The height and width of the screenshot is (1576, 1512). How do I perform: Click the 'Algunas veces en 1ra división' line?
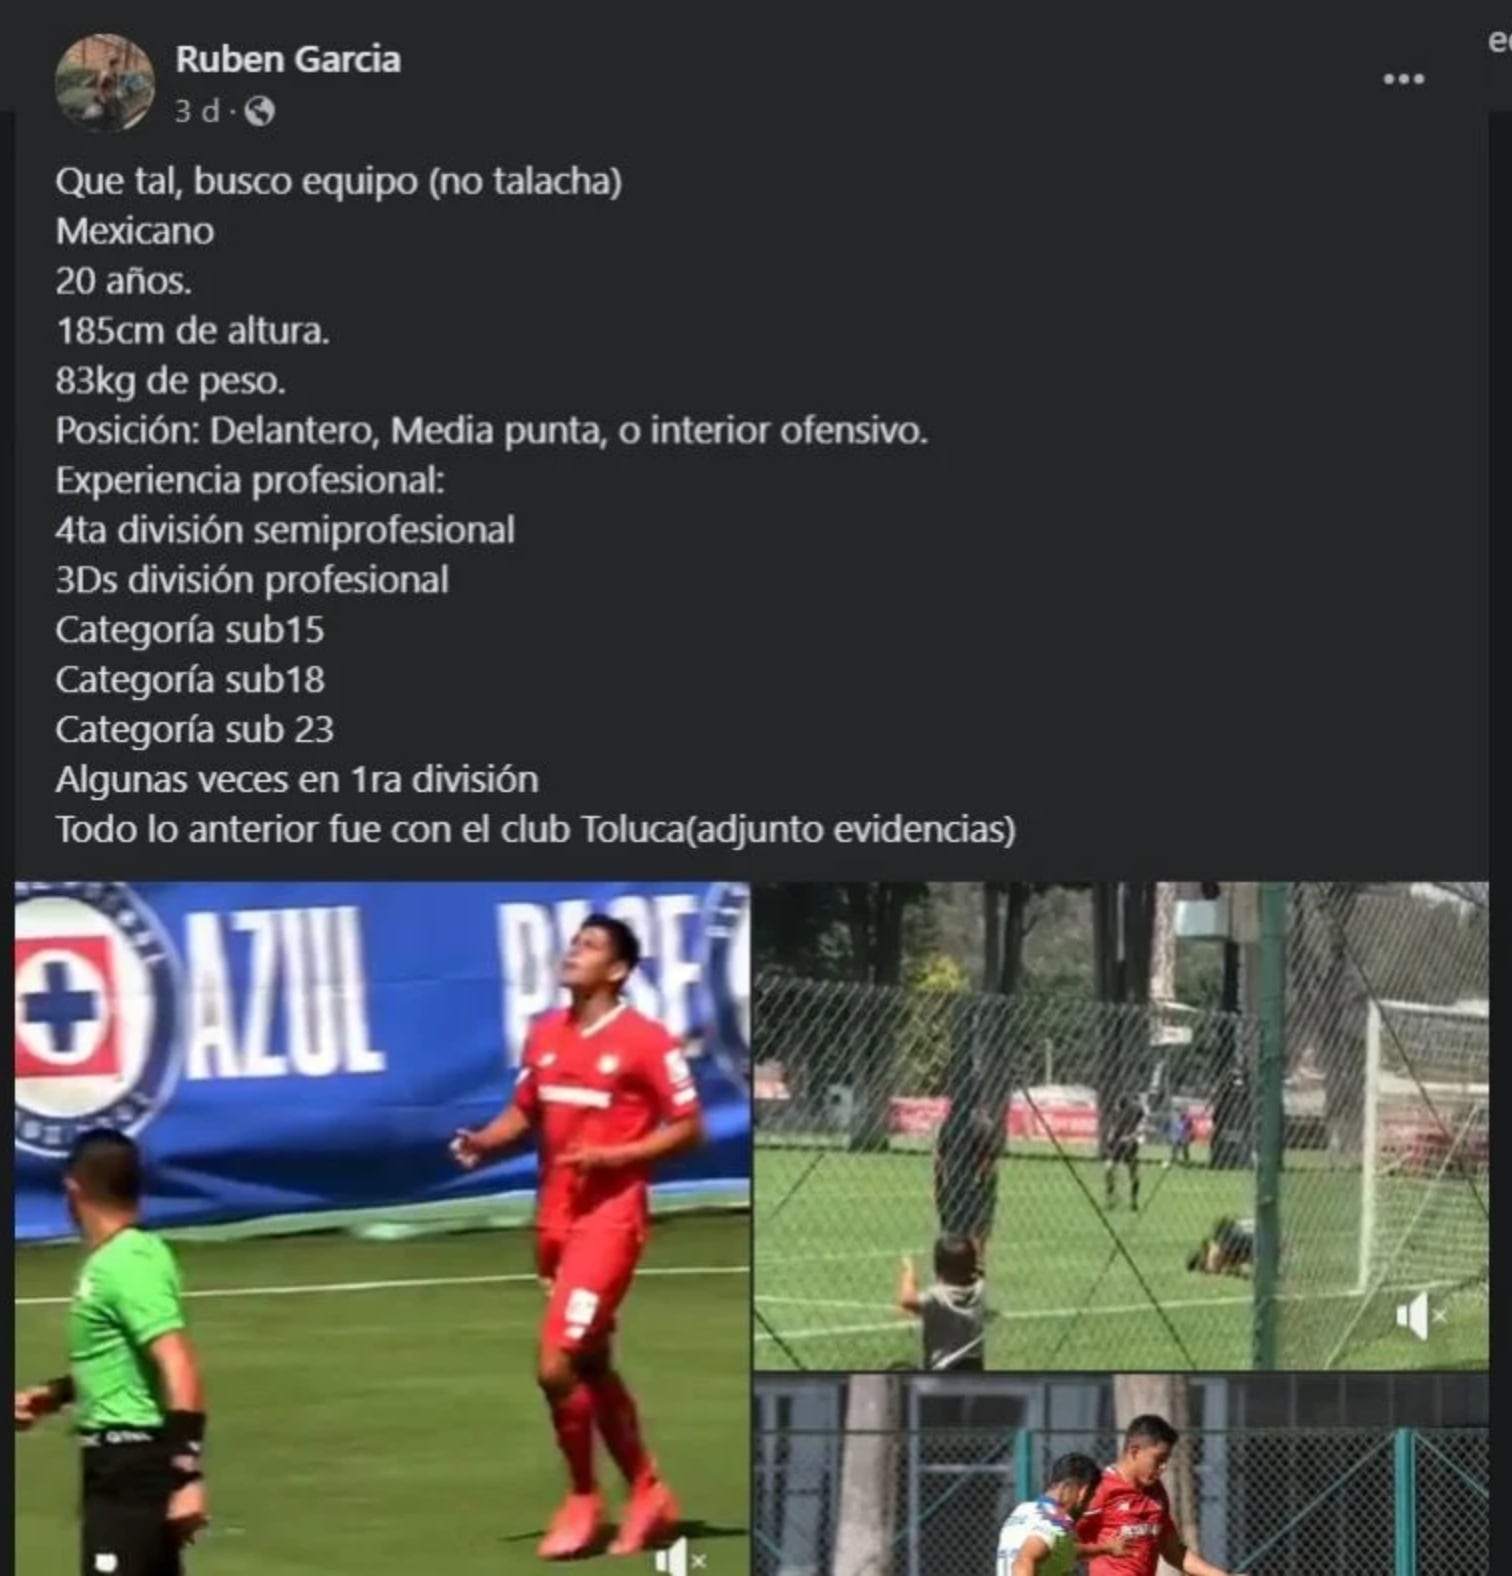[297, 779]
